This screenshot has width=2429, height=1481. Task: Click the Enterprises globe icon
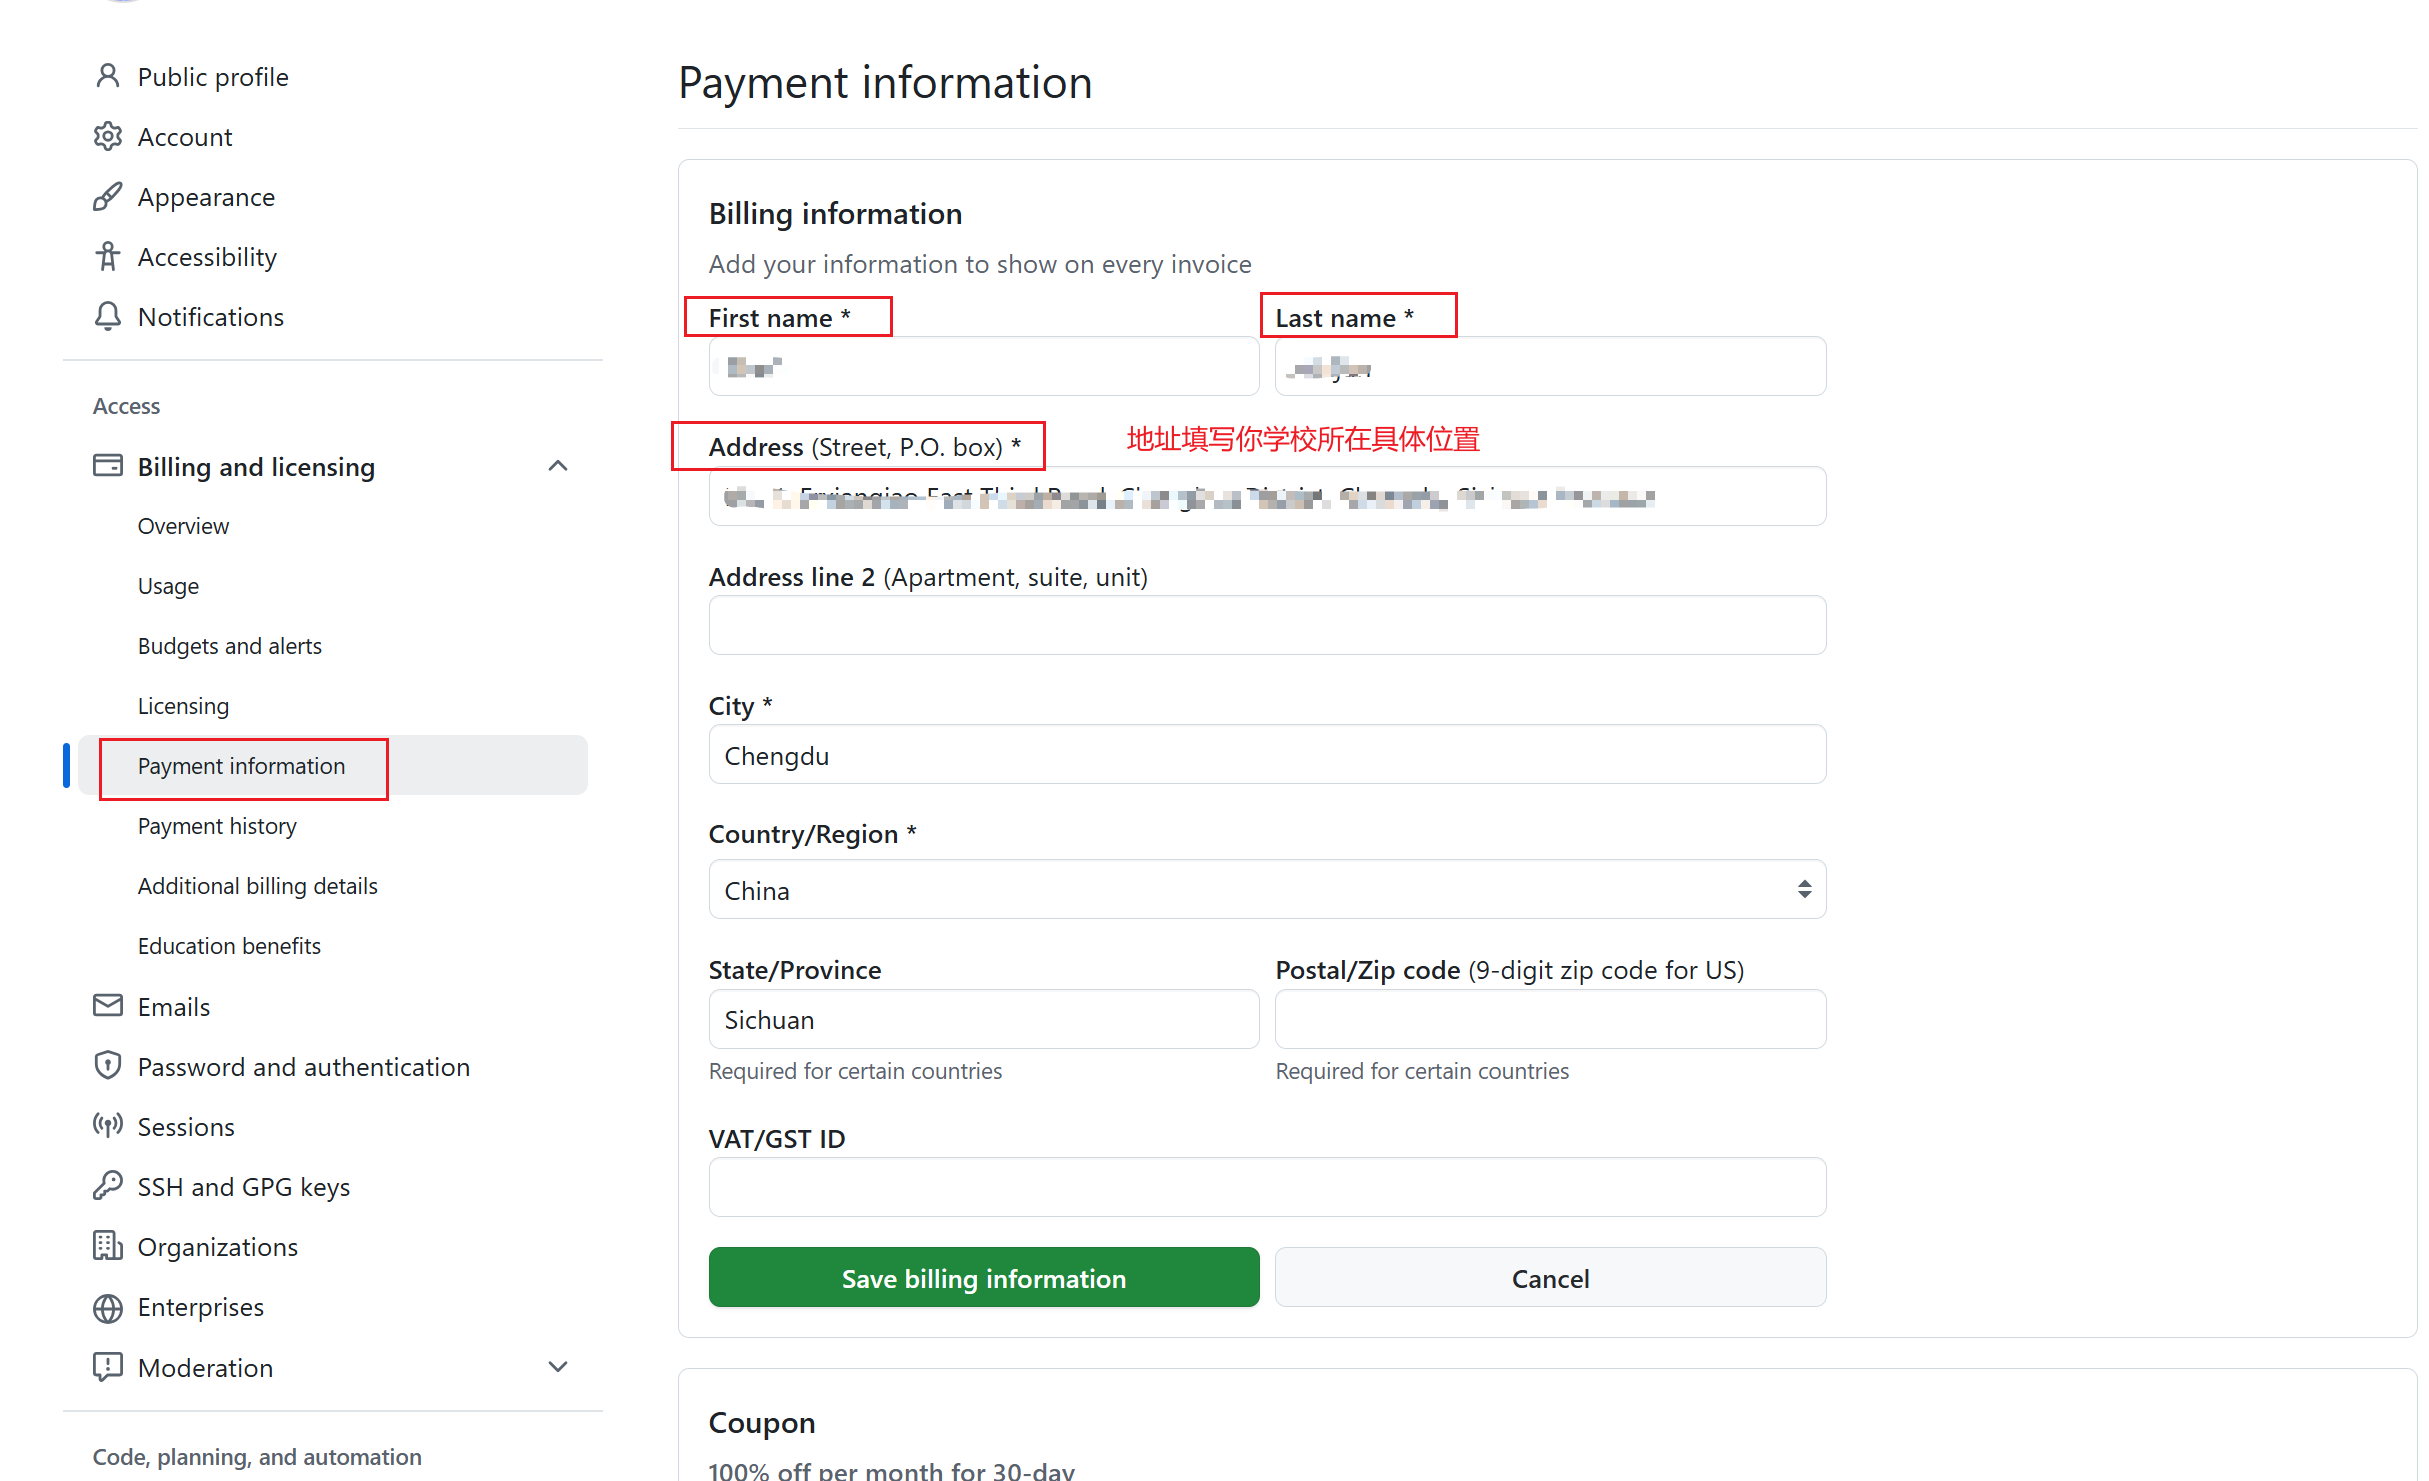[107, 1307]
